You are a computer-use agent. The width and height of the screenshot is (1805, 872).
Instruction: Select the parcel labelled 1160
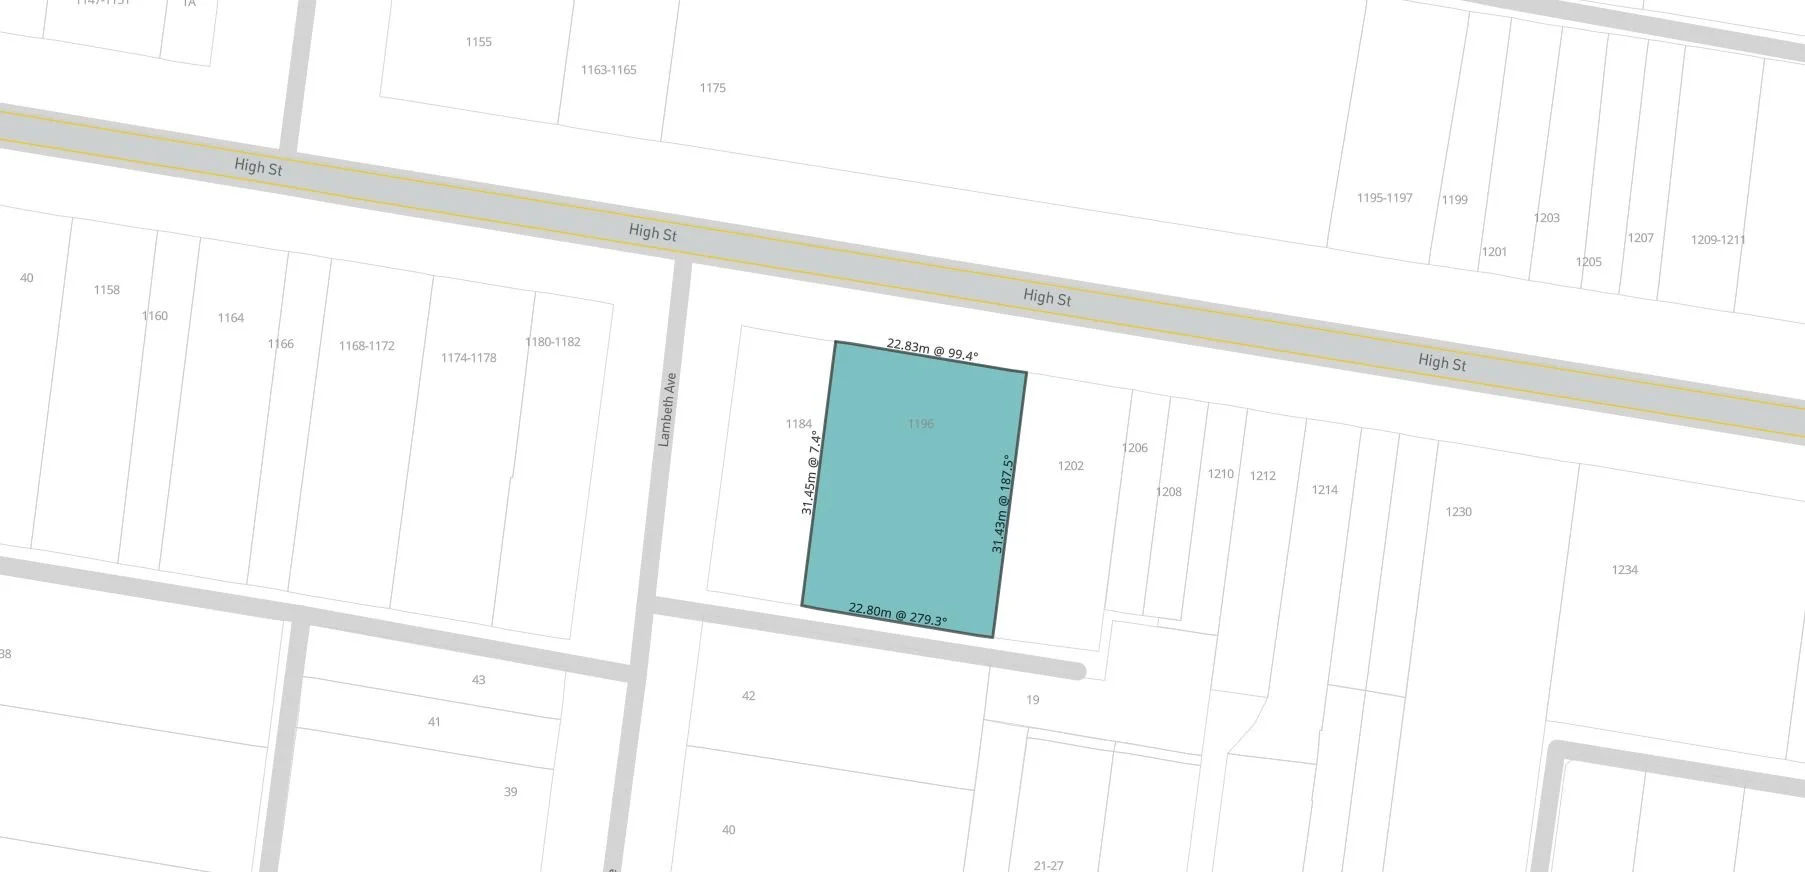(x=155, y=316)
